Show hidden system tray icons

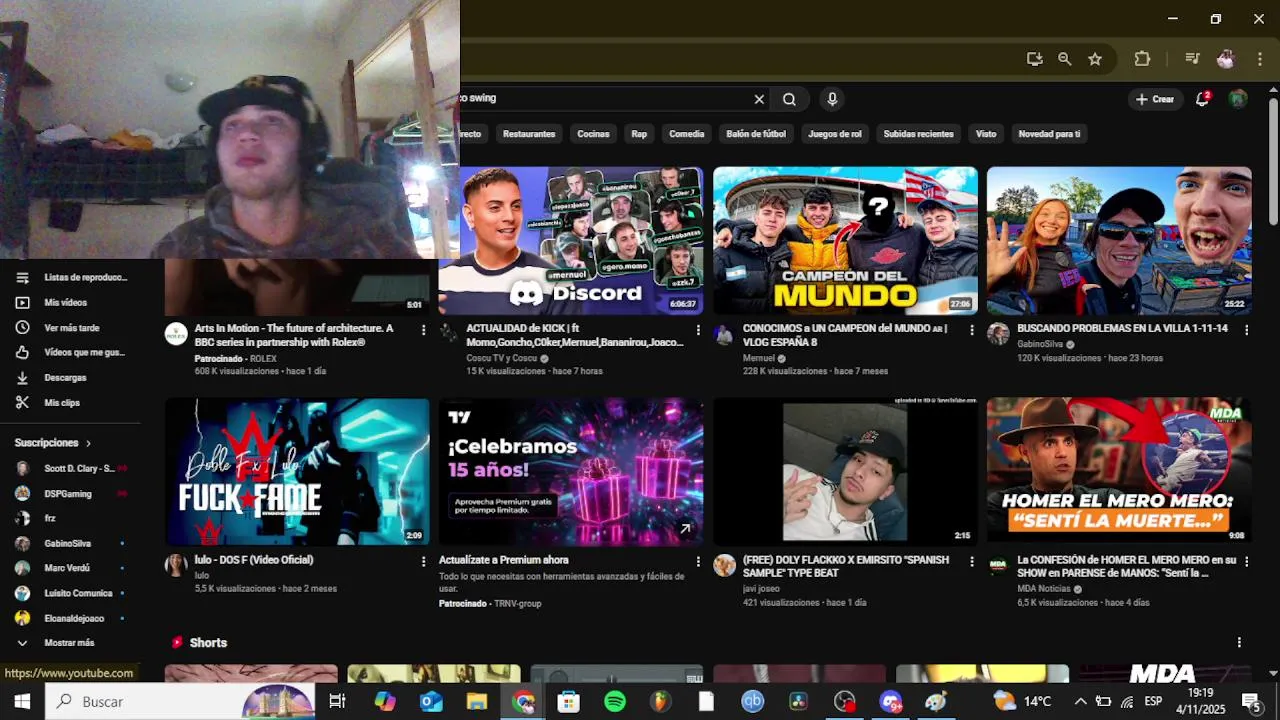(1080, 701)
